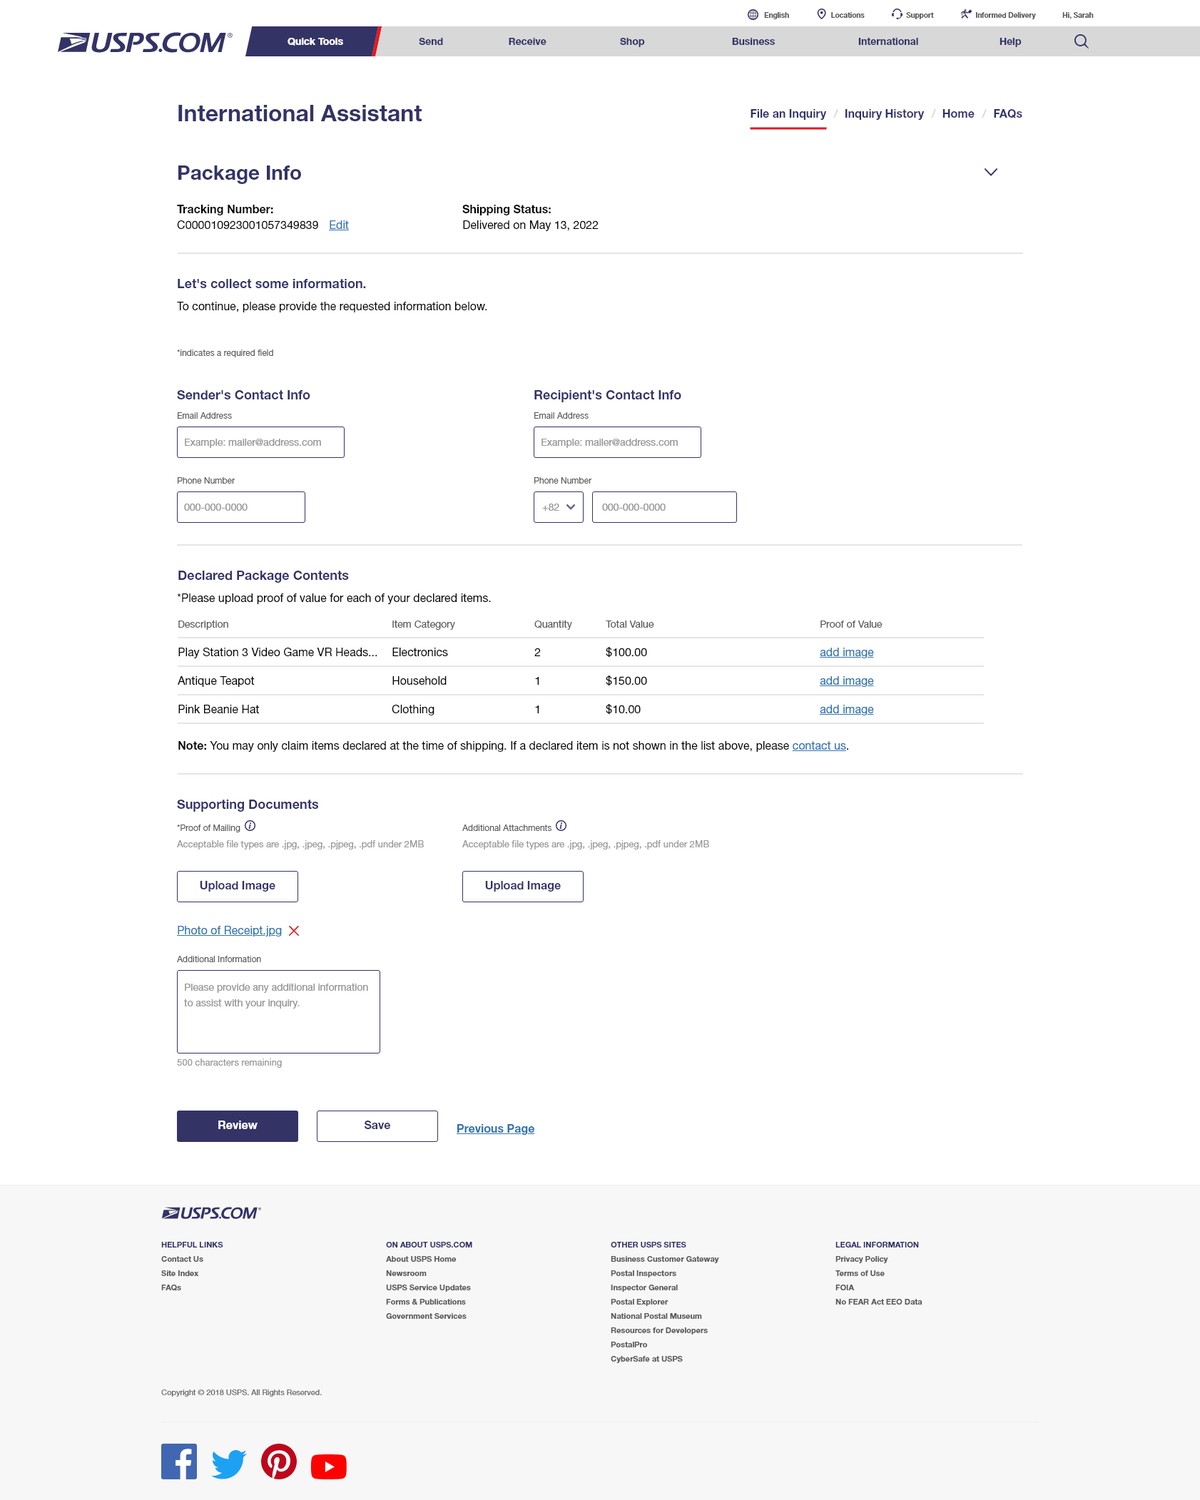Focus the Sender's Phone Number field
This screenshot has height=1500, width=1200.
coord(241,507)
